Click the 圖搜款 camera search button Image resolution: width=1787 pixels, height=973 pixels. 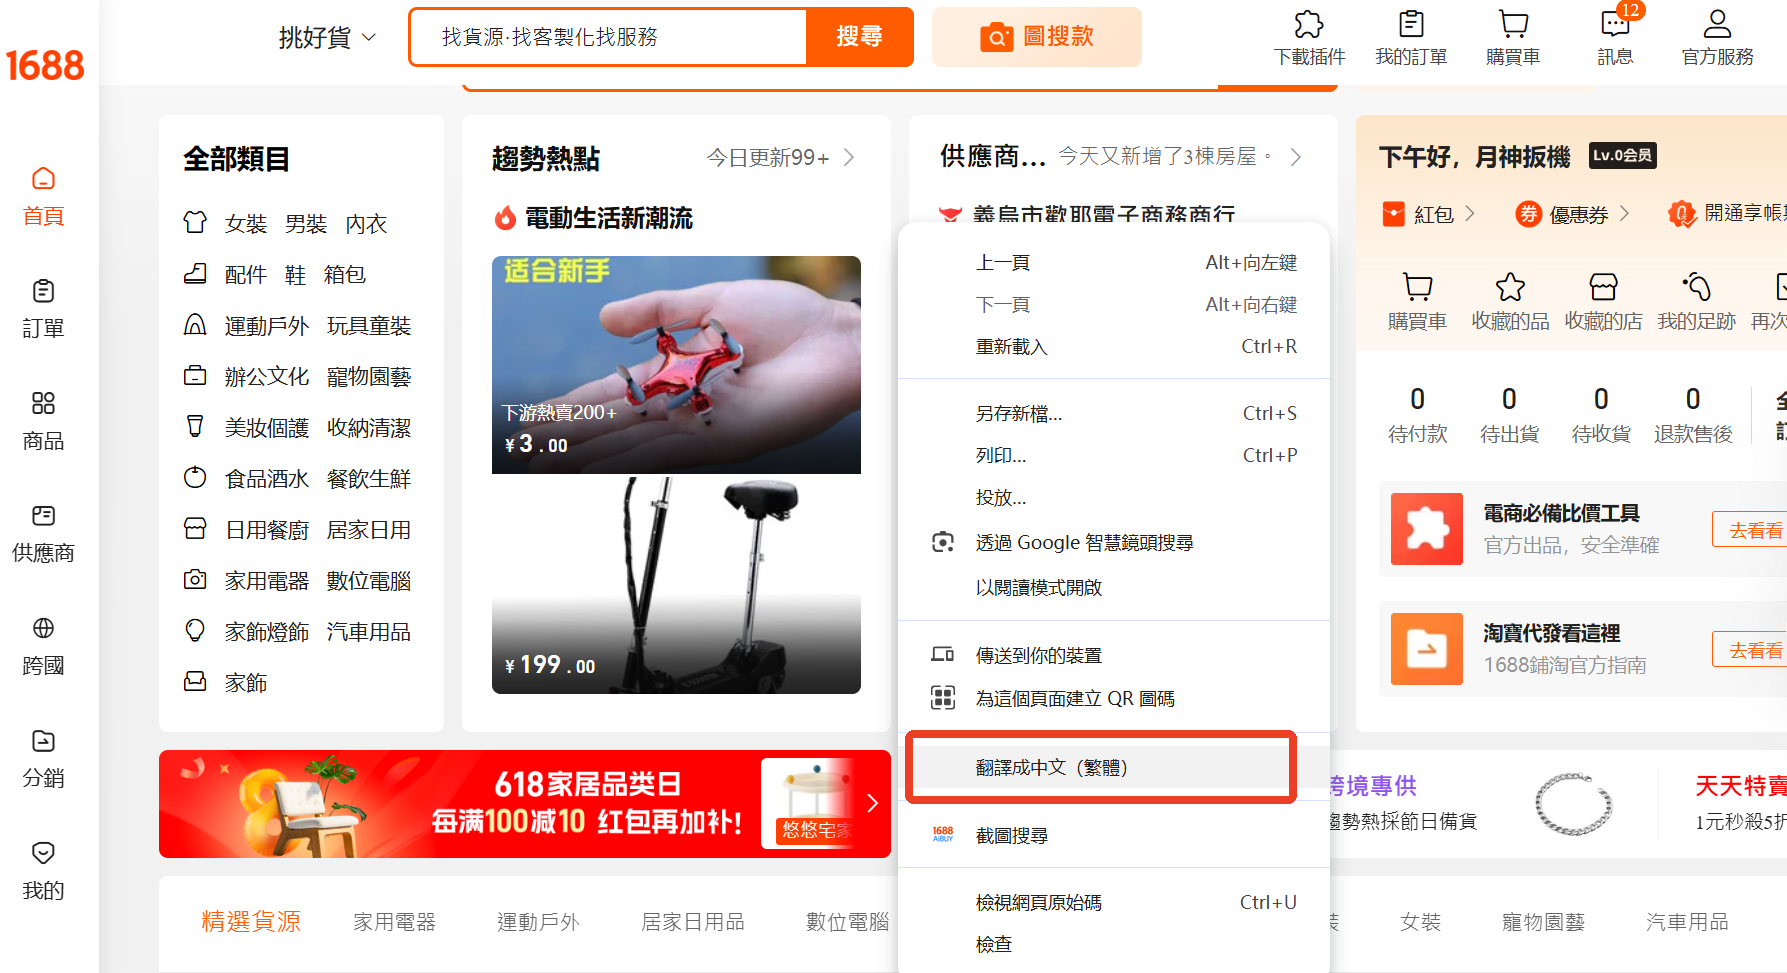point(1036,37)
